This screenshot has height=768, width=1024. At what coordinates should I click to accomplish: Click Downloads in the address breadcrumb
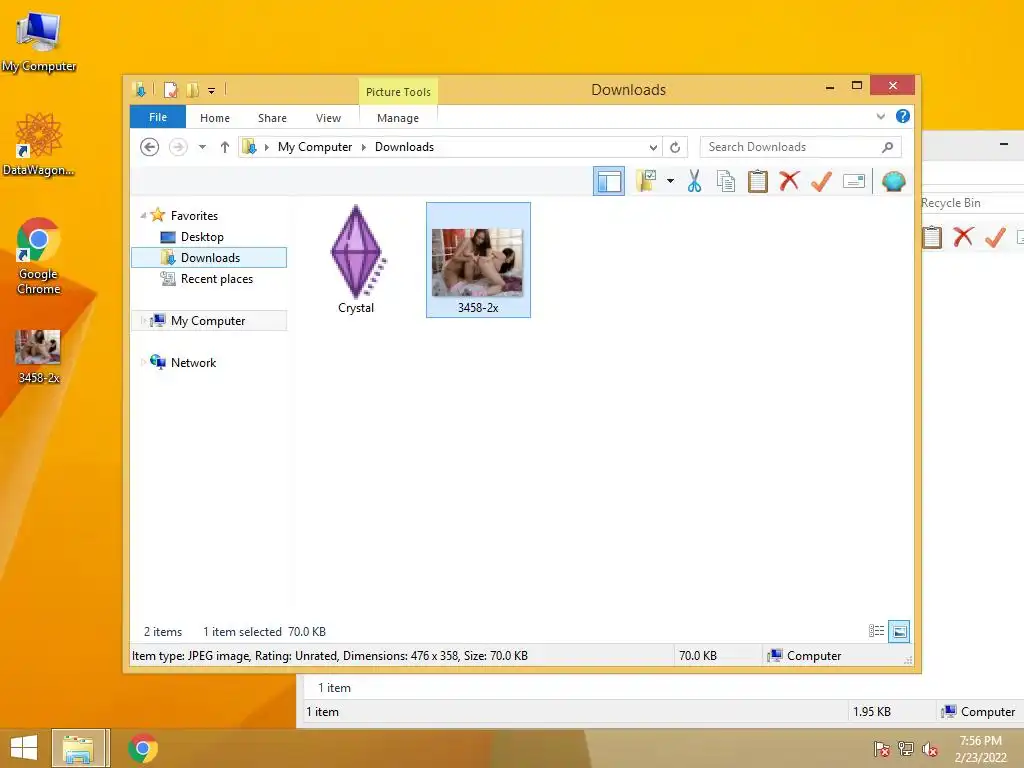click(404, 147)
